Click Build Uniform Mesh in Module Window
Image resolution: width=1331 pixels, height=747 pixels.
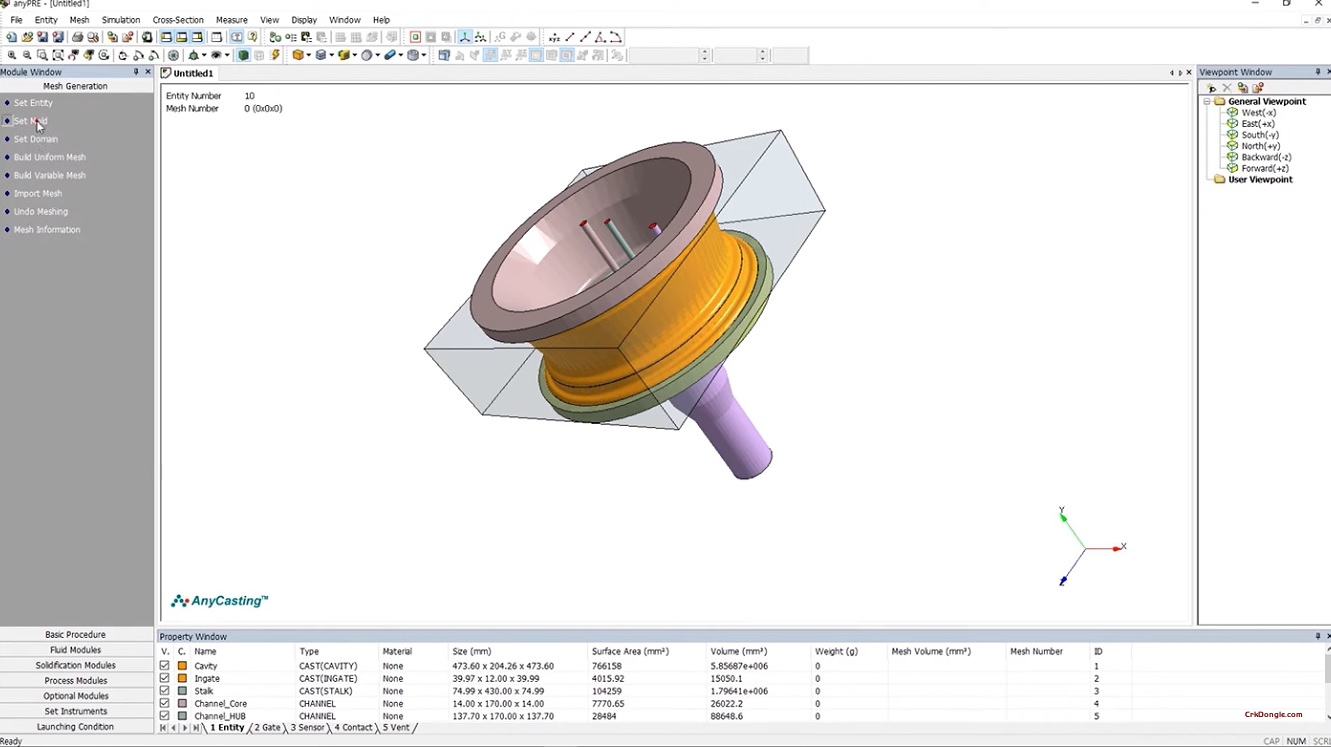click(52, 157)
